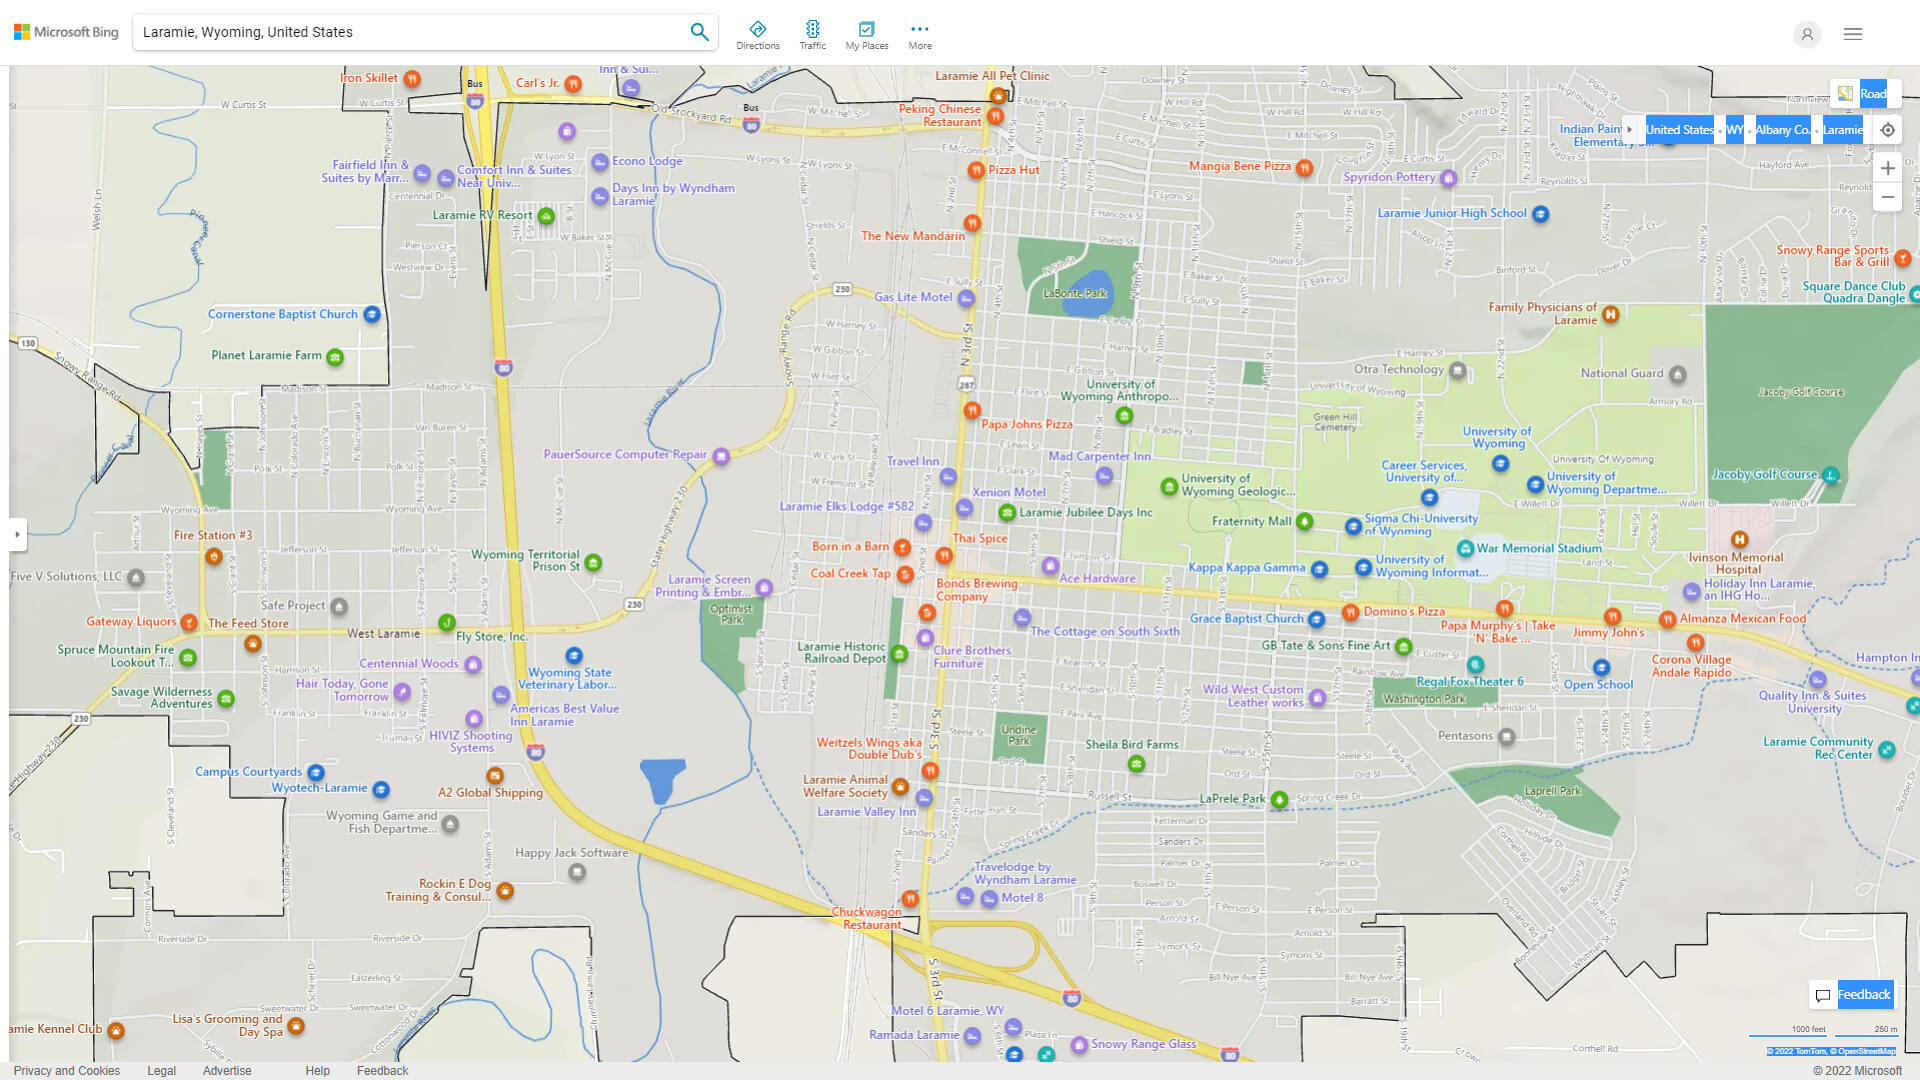Screen dimensions: 1920x1080
Task: Toggle the Road map view
Action: tap(1873, 93)
